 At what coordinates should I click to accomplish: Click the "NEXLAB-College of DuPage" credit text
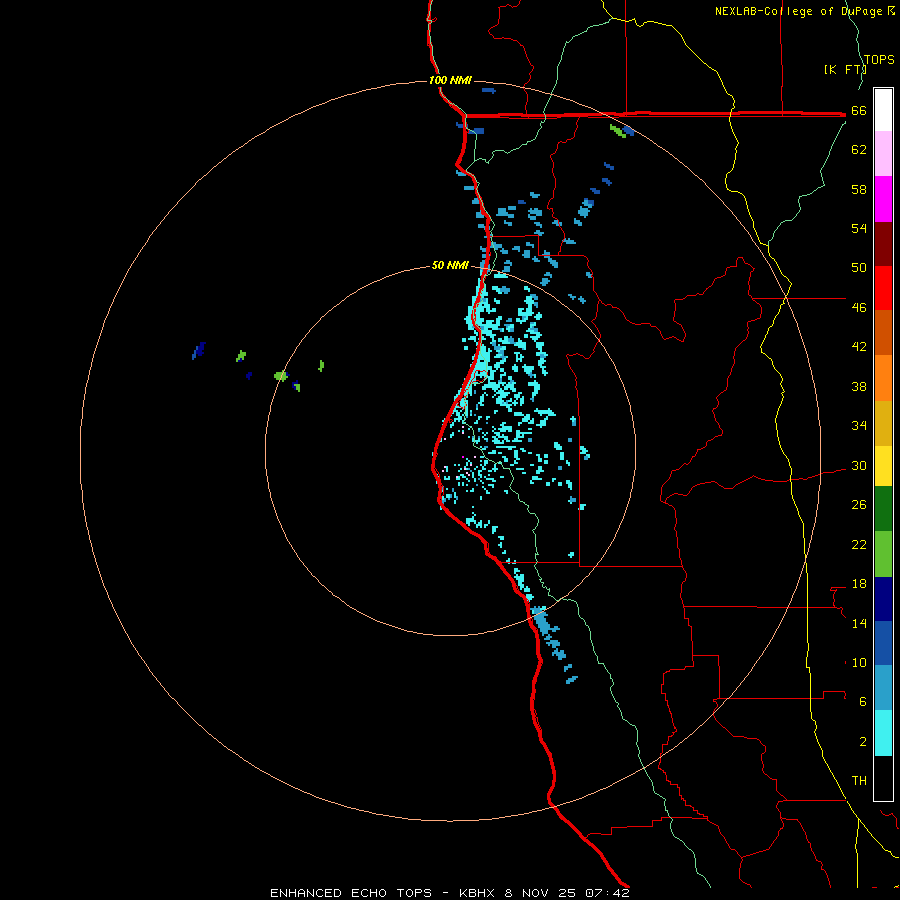tap(798, 11)
